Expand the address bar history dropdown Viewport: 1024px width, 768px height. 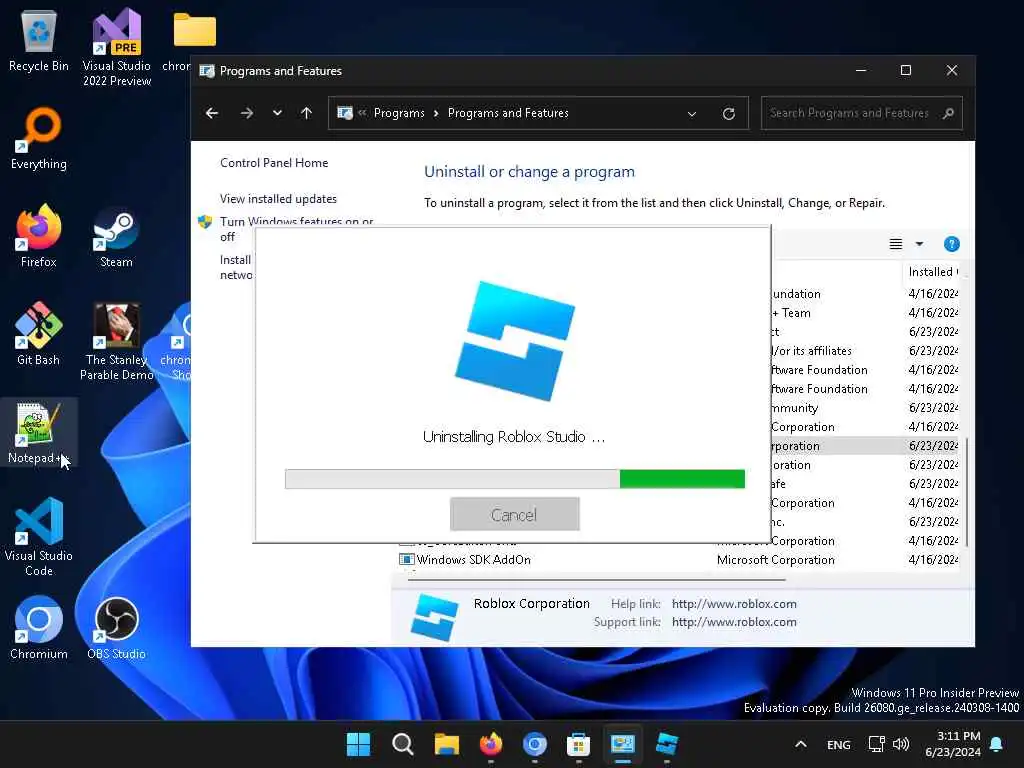pyautogui.click(x=692, y=114)
